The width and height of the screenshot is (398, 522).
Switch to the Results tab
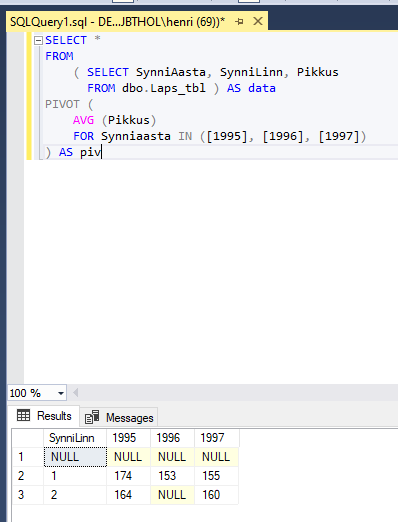coord(44,416)
